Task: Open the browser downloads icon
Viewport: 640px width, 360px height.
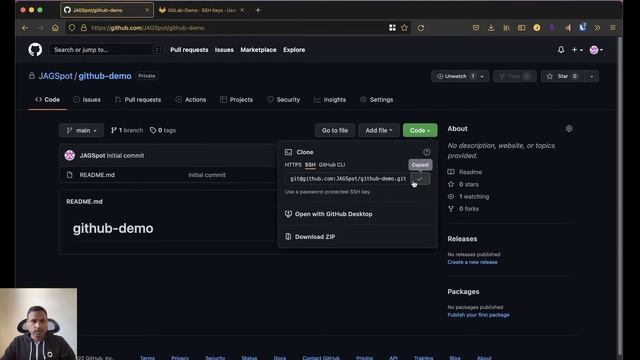Action: pyautogui.click(x=491, y=28)
